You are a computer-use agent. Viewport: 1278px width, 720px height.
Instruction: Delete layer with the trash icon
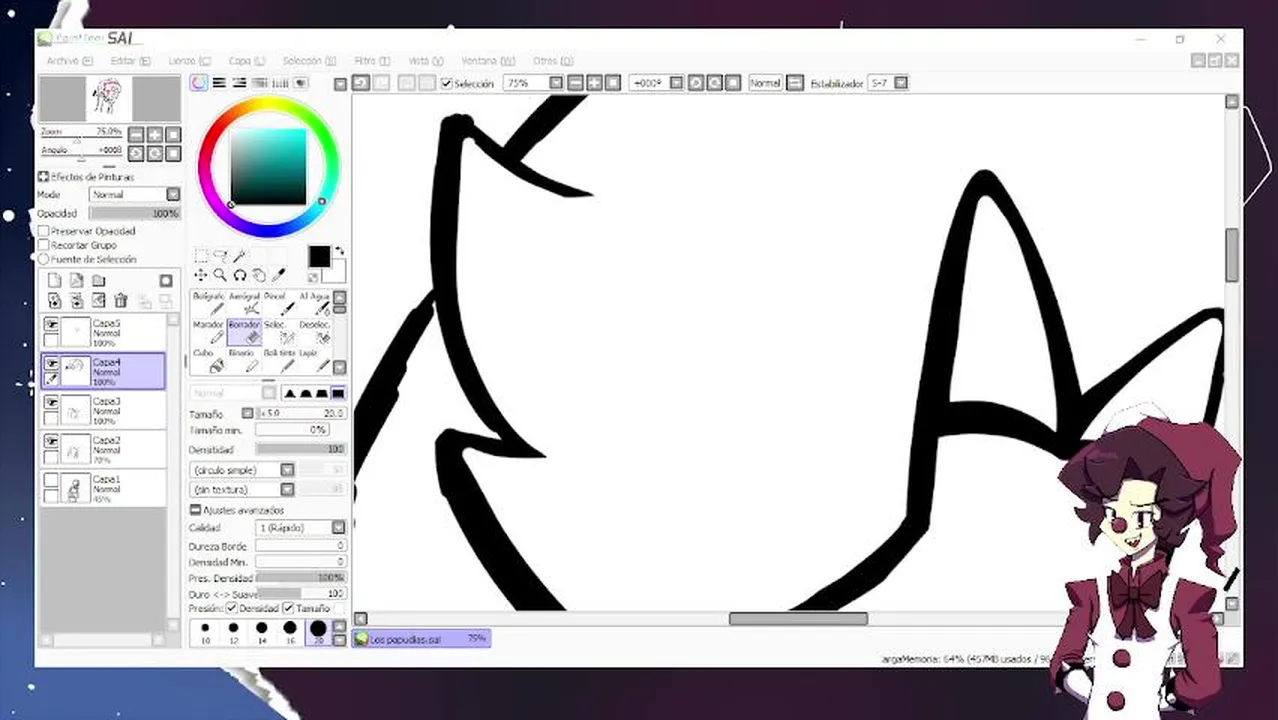click(x=121, y=300)
